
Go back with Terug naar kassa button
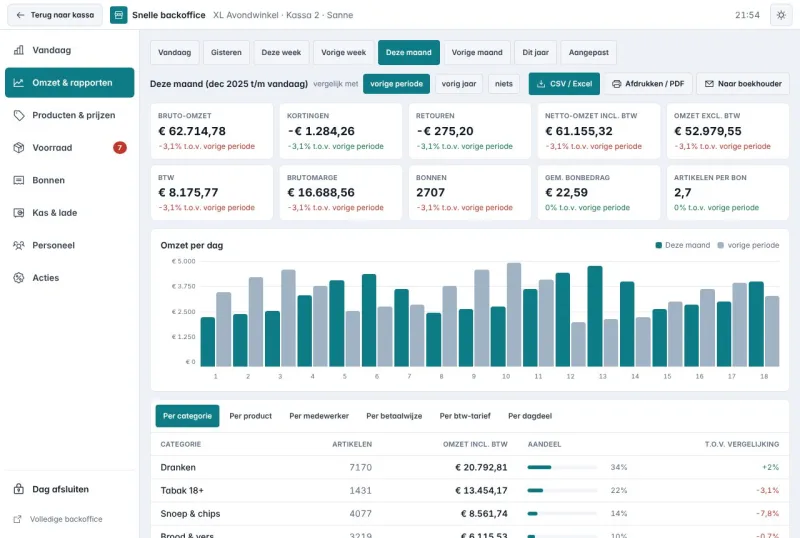tap(55, 15)
